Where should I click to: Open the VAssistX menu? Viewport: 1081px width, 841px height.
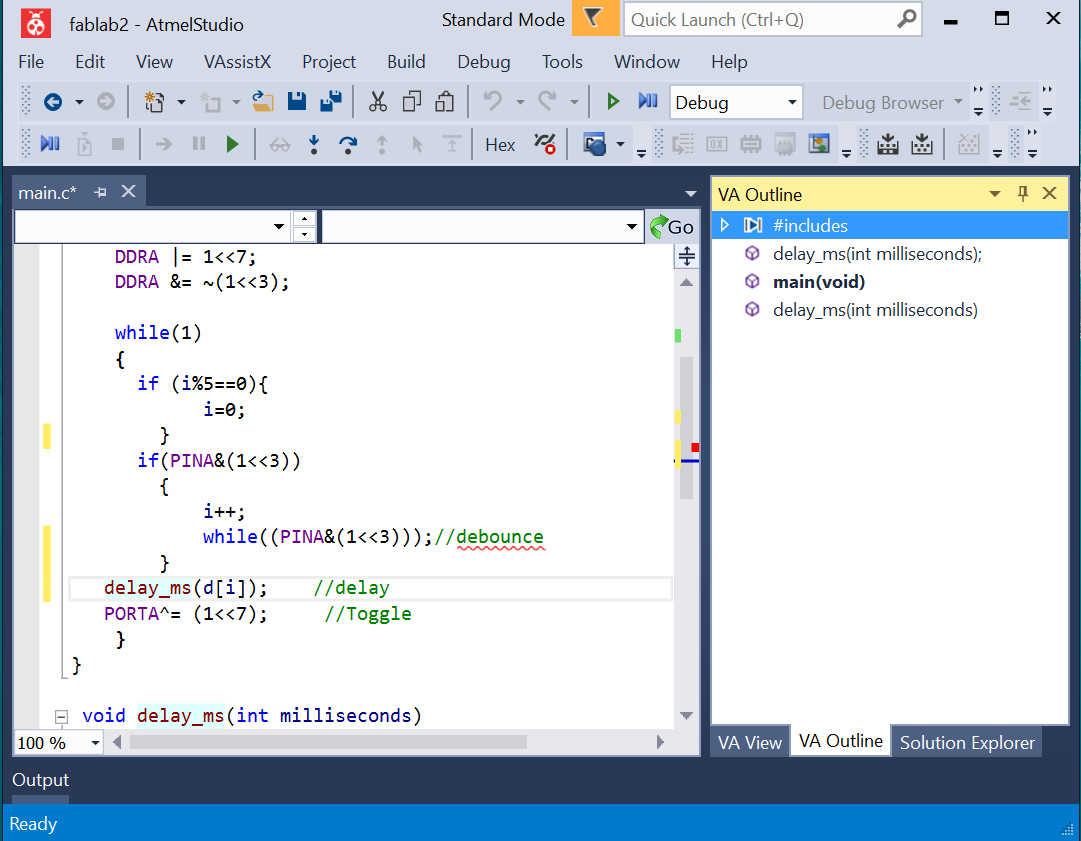pos(237,62)
